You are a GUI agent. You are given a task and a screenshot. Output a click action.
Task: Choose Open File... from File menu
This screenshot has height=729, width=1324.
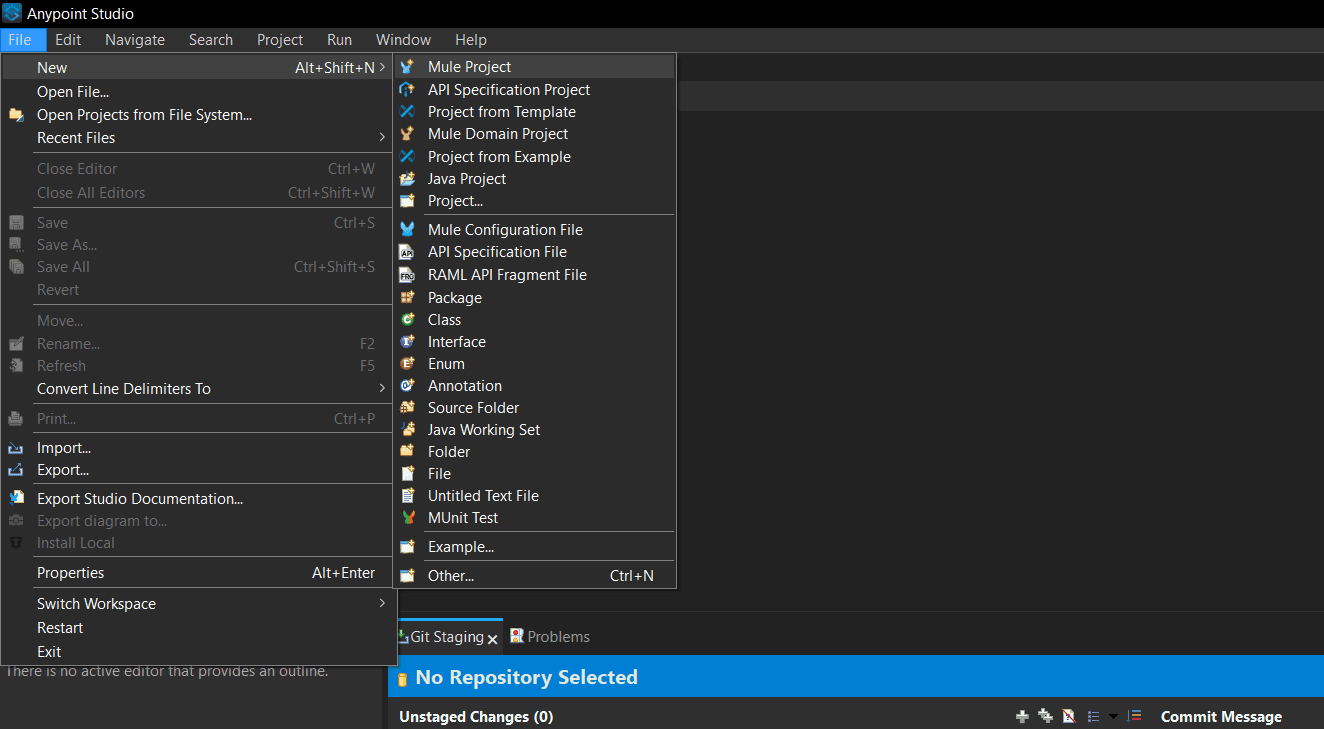198,92
